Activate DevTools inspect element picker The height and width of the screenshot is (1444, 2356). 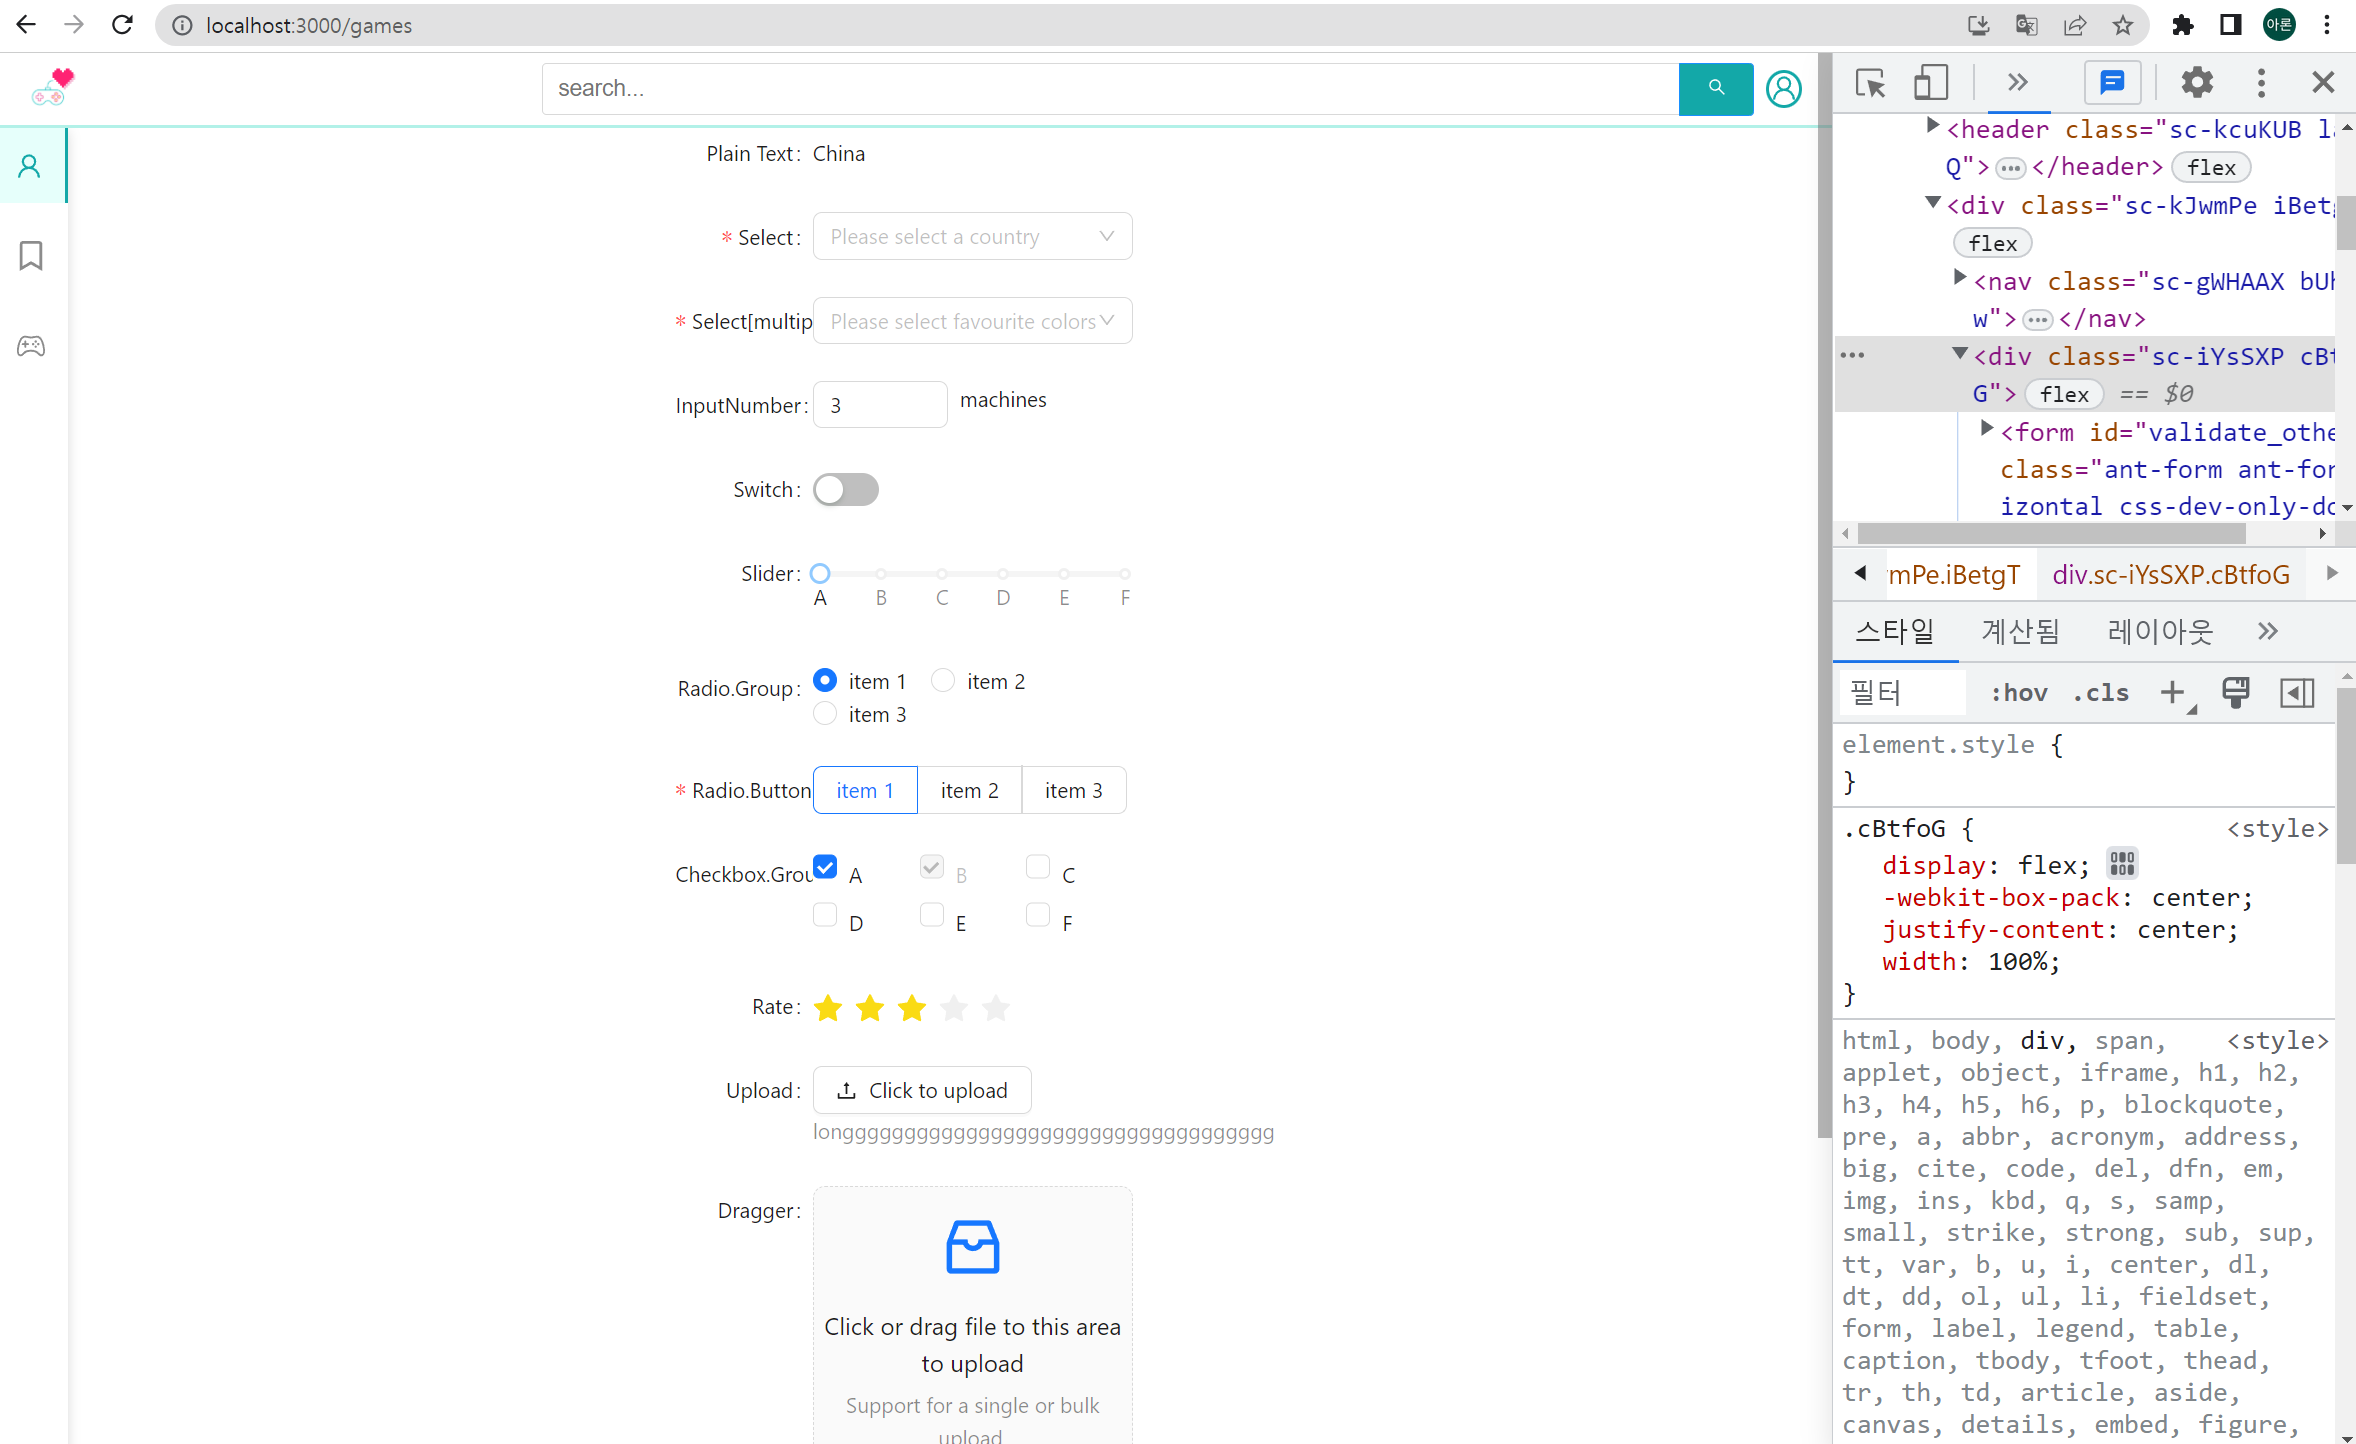[1869, 82]
